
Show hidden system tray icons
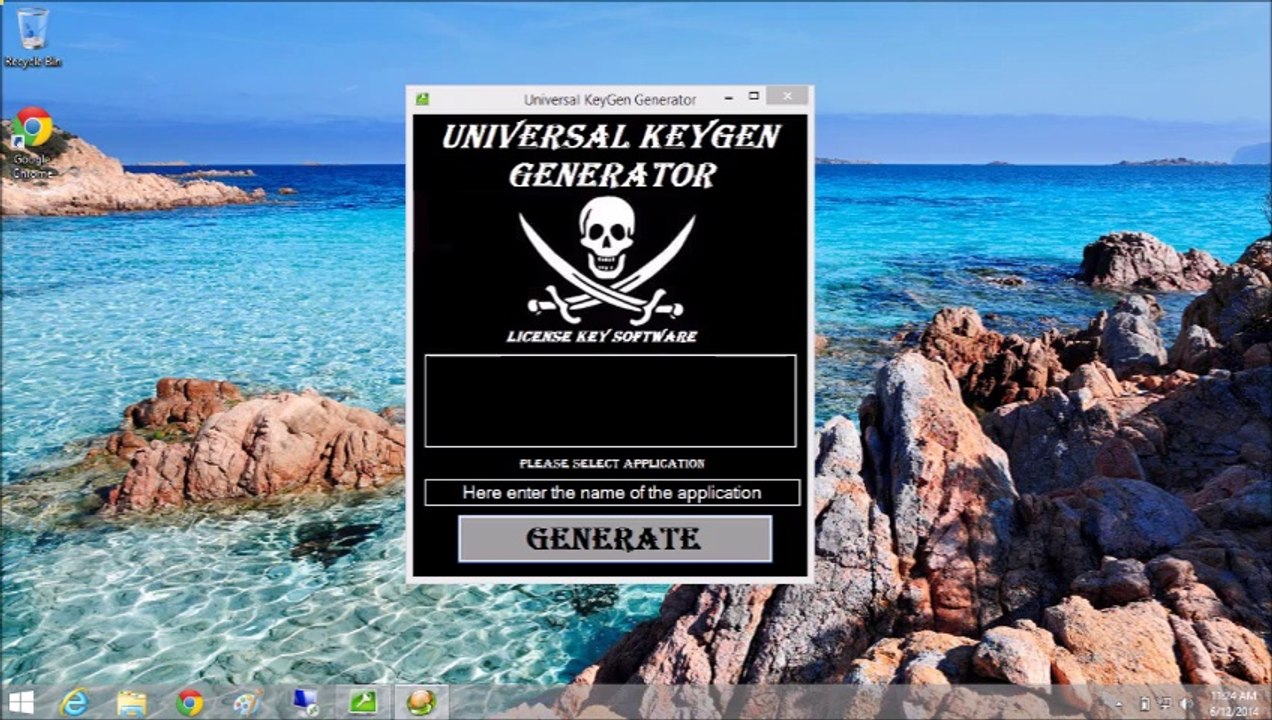point(1120,704)
